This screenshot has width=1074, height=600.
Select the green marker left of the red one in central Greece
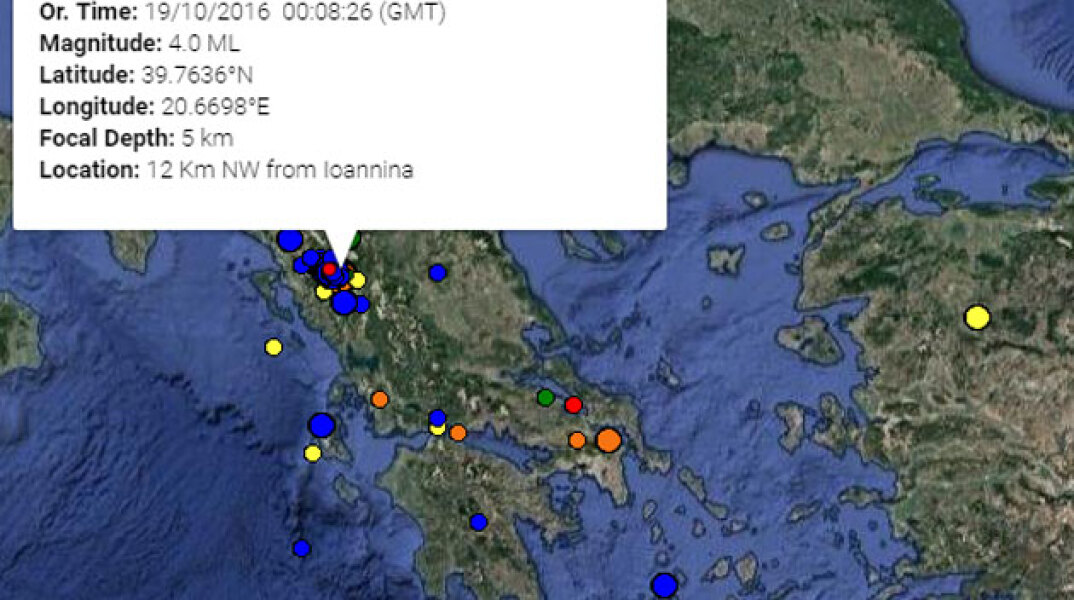[x=545, y=397]
